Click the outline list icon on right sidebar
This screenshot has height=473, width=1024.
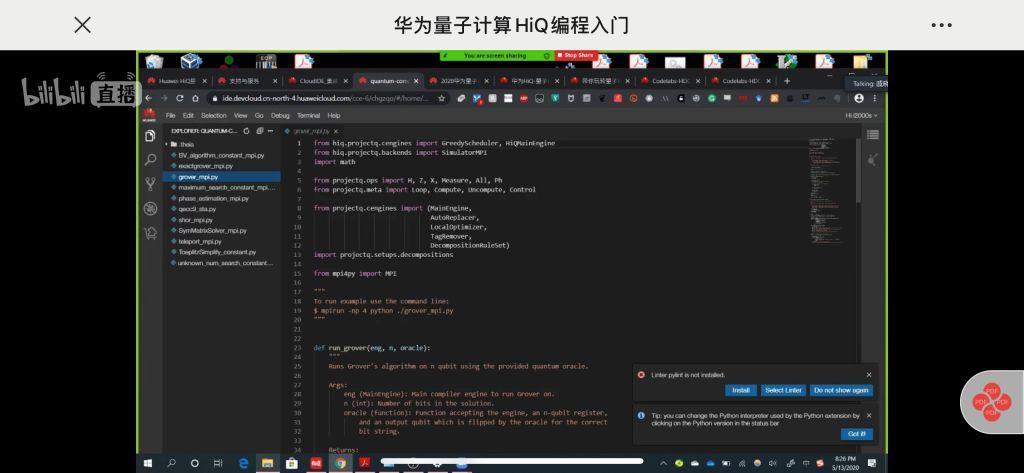(872, 134)
